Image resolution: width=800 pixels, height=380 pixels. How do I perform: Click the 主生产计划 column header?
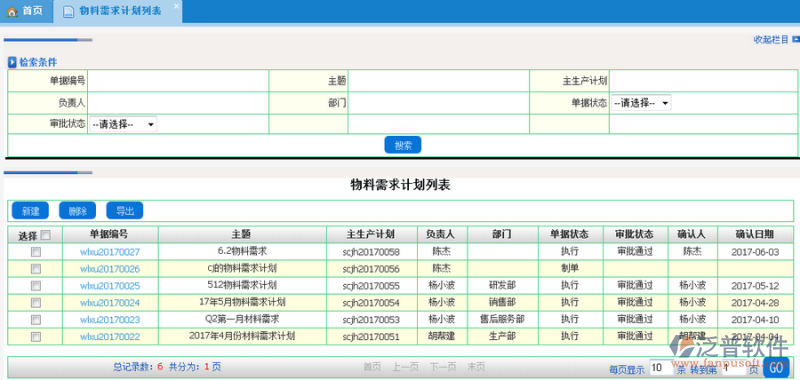pyautogui.click(x=371, y=235)
